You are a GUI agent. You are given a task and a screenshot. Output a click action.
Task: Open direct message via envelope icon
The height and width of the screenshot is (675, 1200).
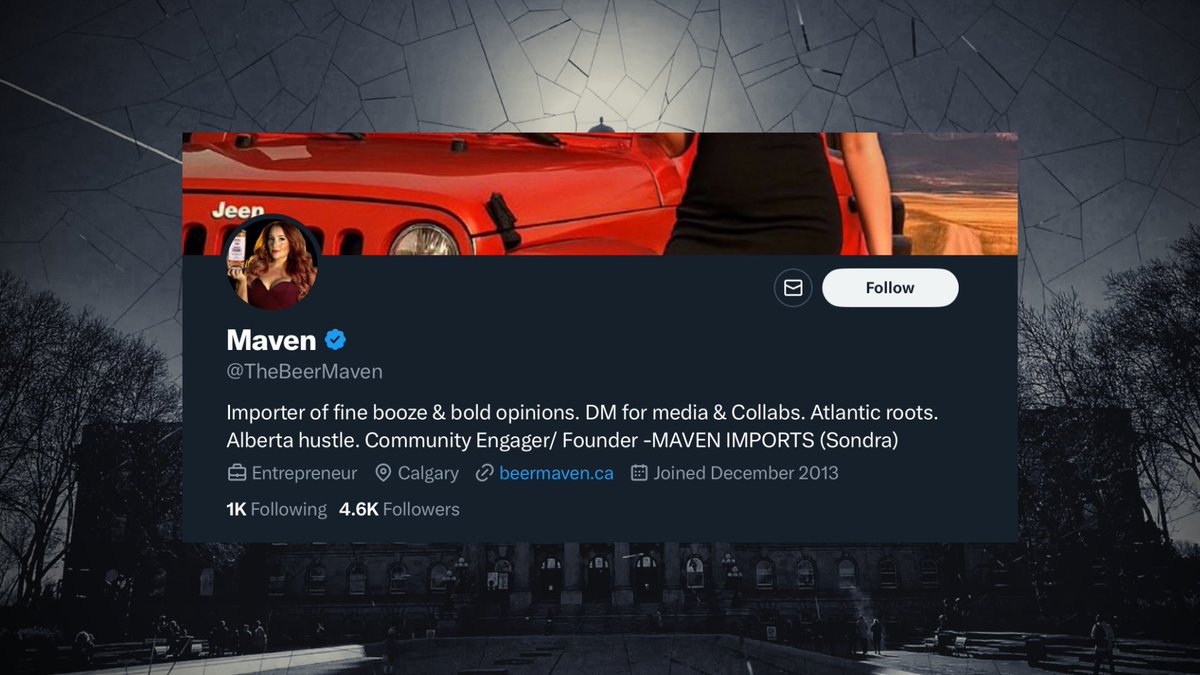793,288
